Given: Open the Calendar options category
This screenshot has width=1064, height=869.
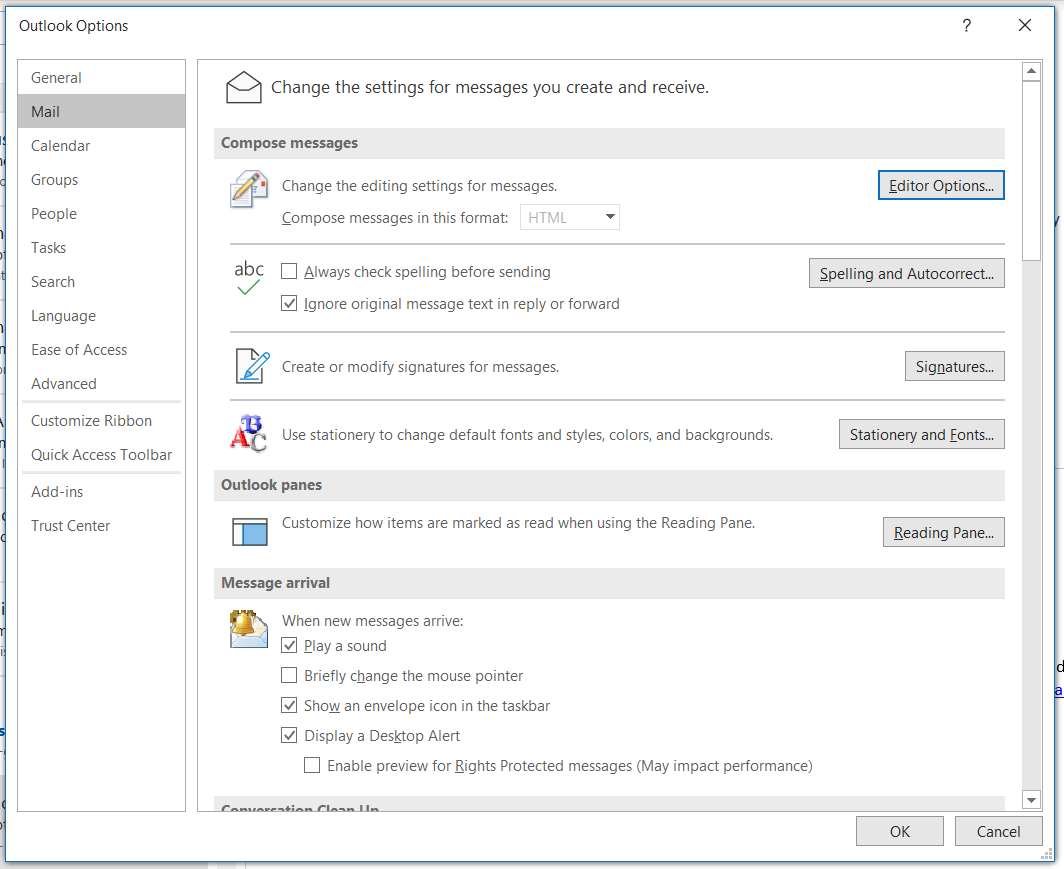Looking at the screenshot, I should pyautogui.click(x=101, y=145).
